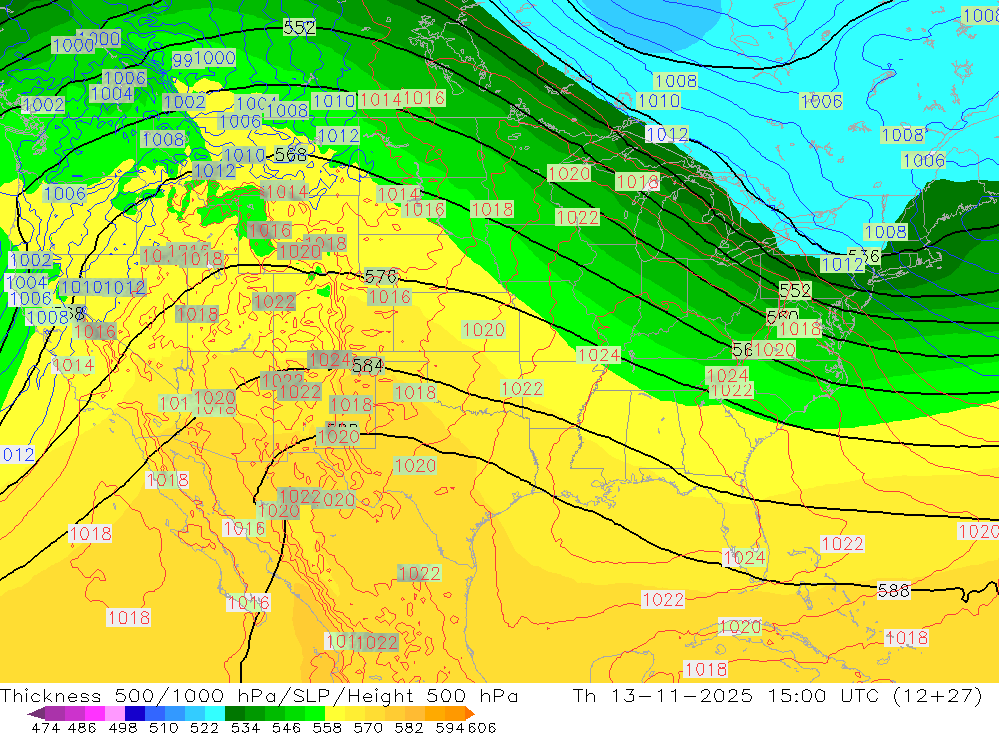Click the 588 height contour label
The height and width of the screenshot is (733, 1000).
coord(893,591)
